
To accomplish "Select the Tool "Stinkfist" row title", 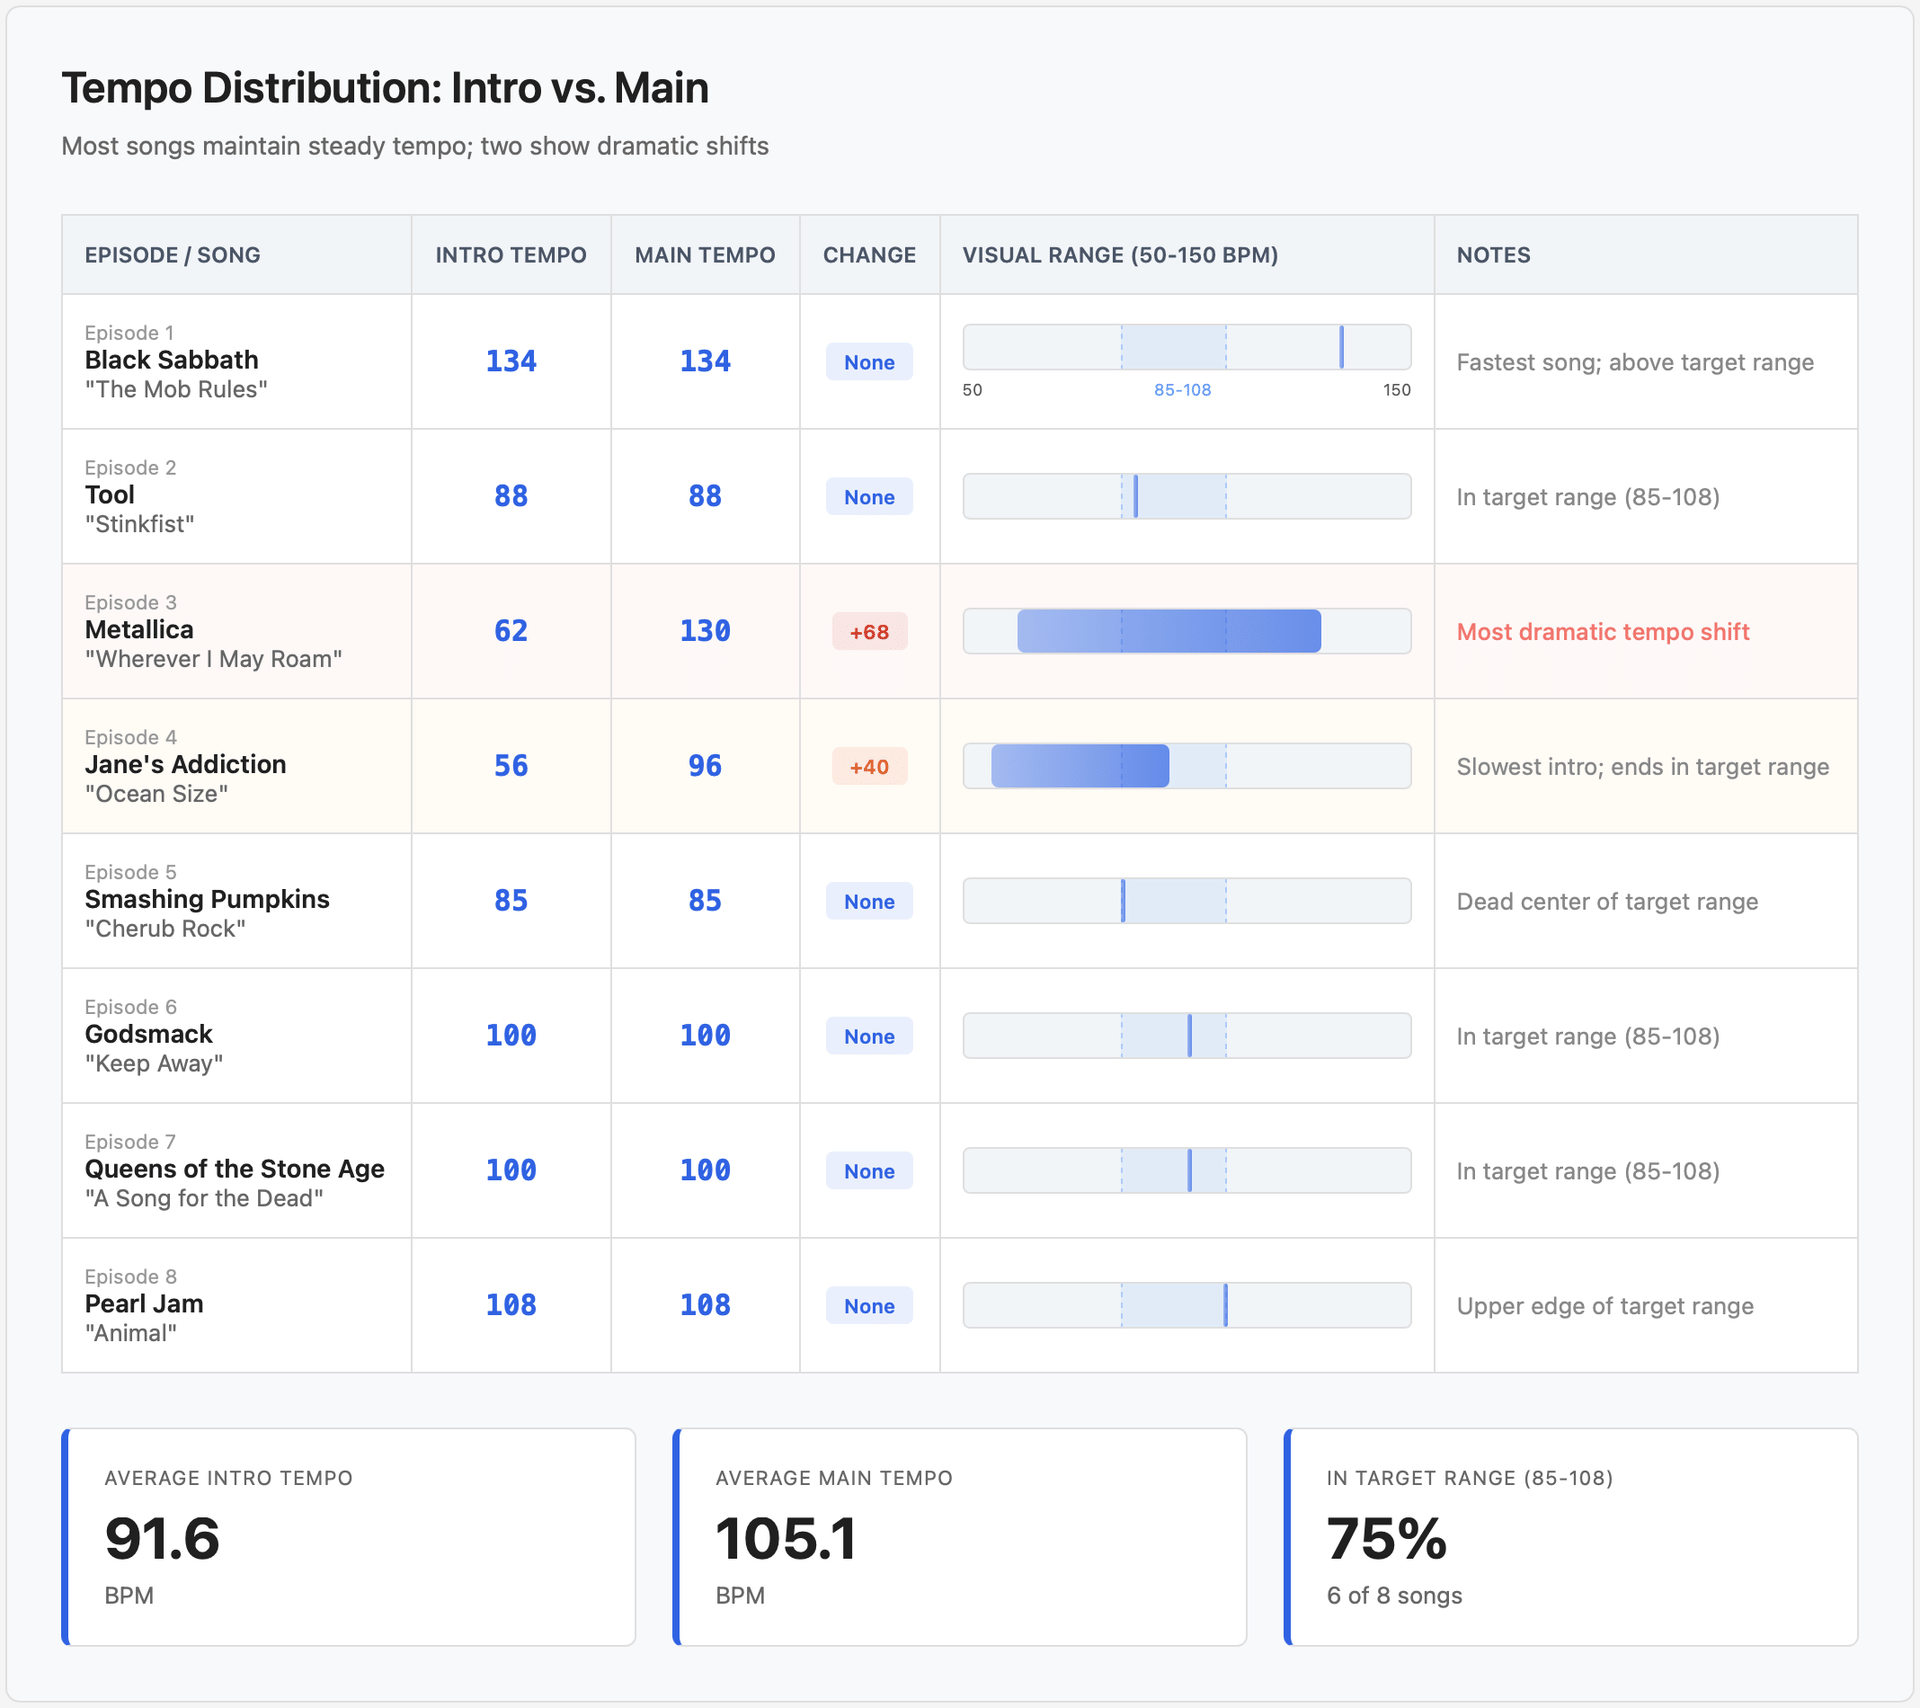I will (x=110, y=495).
